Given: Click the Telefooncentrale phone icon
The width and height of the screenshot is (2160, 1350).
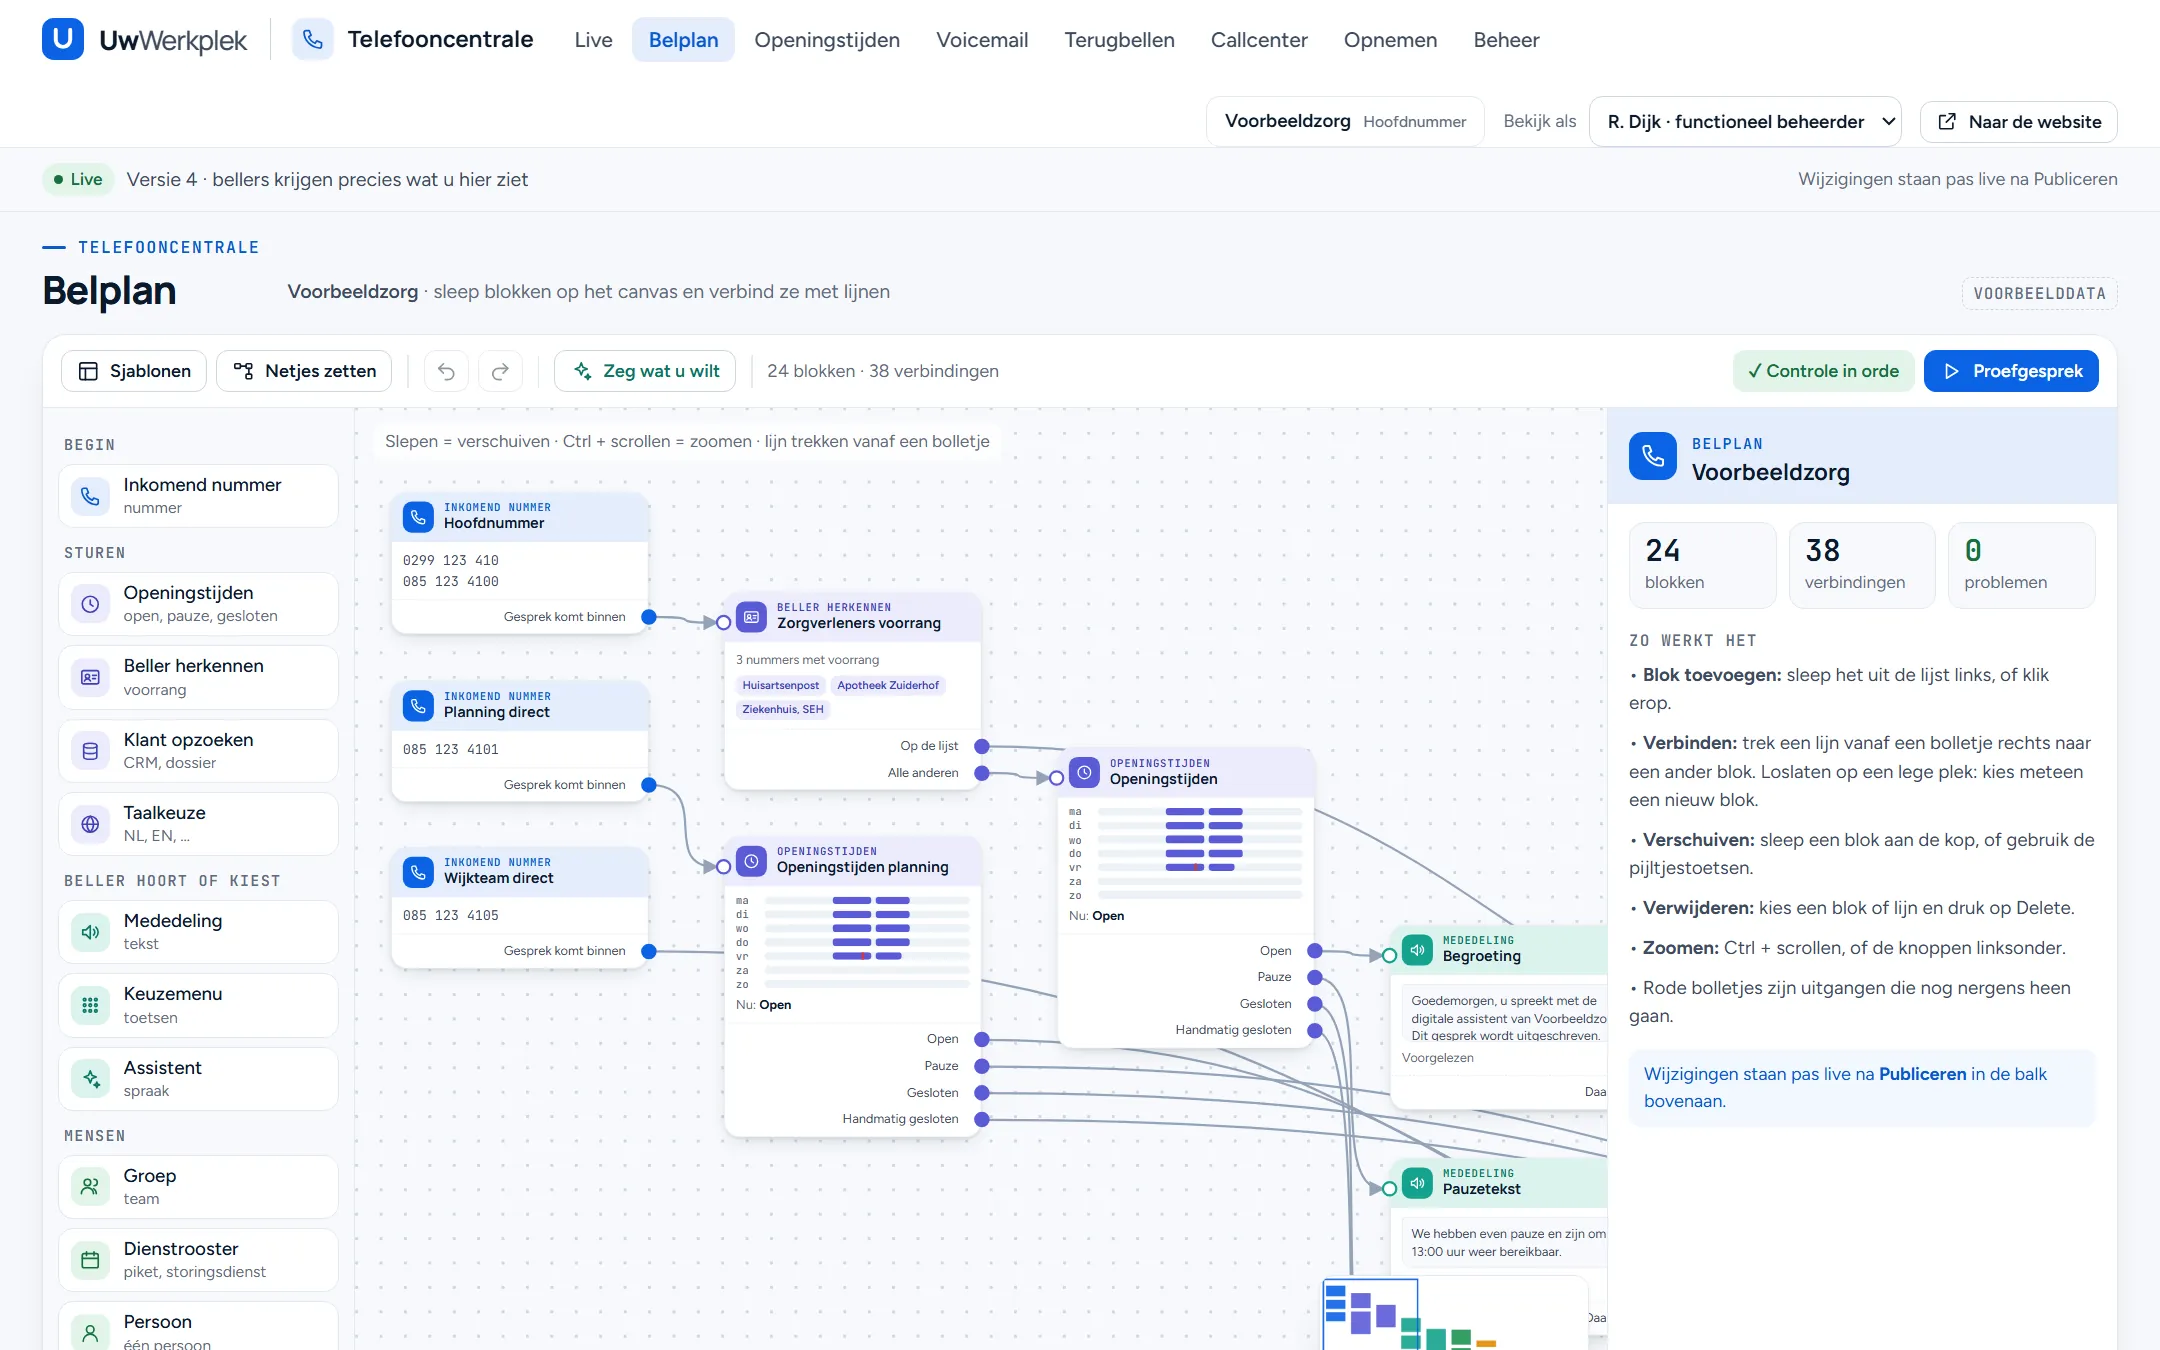Looking at the screenshot, I should 313,40.
